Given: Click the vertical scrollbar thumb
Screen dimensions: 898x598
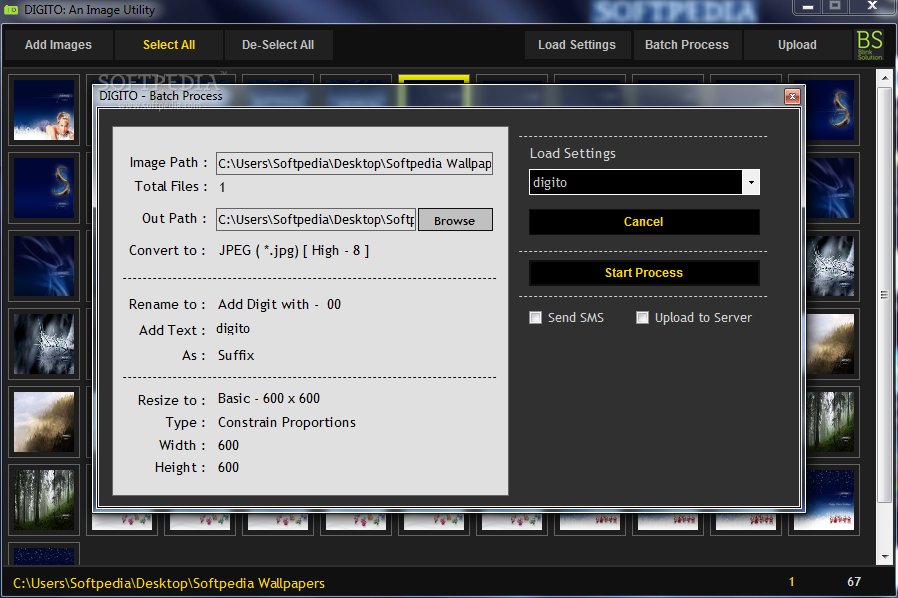Looking at the screenshot, I should [884, 294].
